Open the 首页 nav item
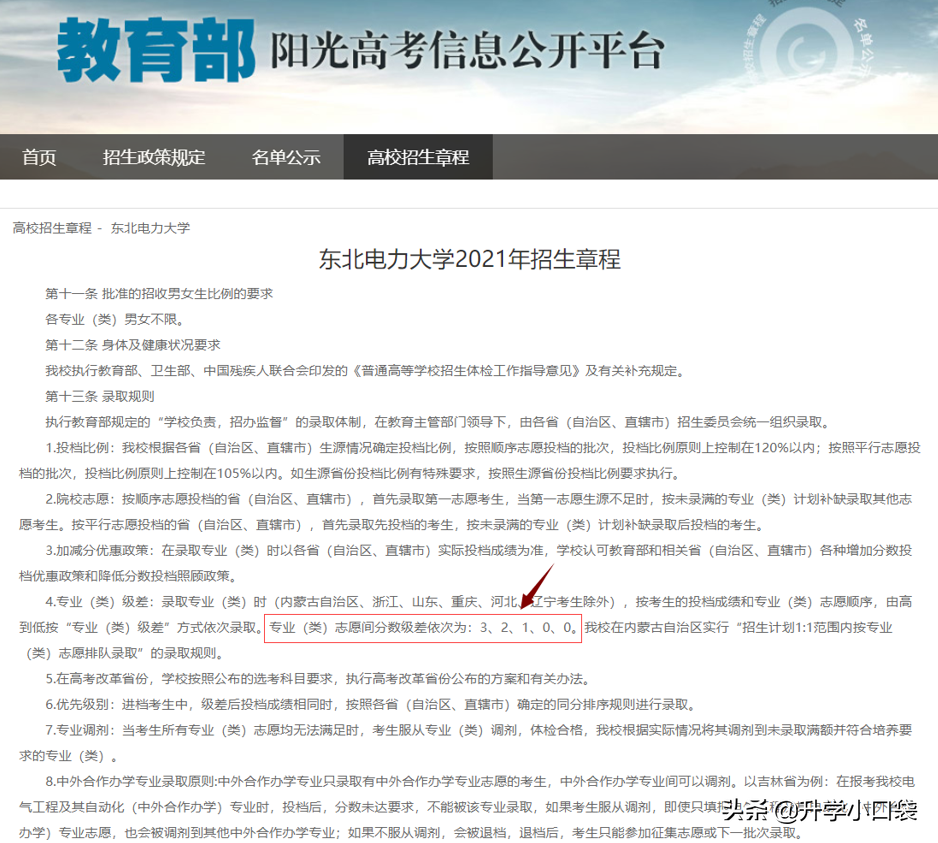This screenshot has width=938, height=843. pyautogui.click(x=39, y=157)
